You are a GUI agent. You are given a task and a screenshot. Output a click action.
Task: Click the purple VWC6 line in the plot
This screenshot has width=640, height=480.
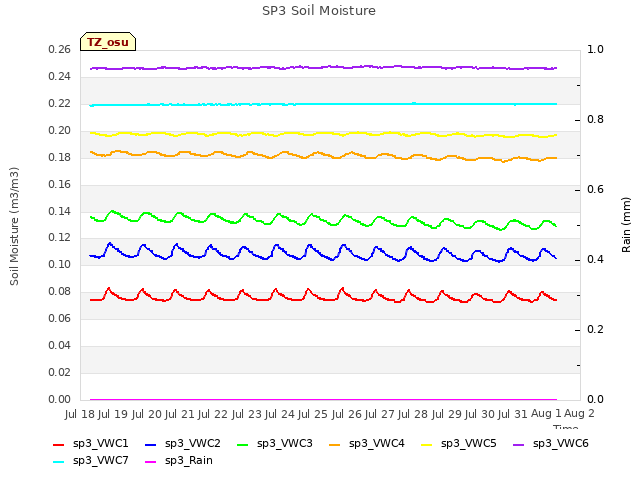(x=322, y=67)
